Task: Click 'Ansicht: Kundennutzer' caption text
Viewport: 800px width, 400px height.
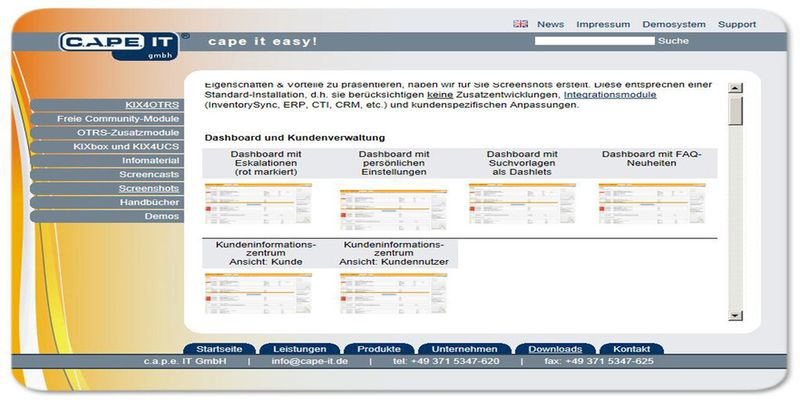Action: point(394,262)
